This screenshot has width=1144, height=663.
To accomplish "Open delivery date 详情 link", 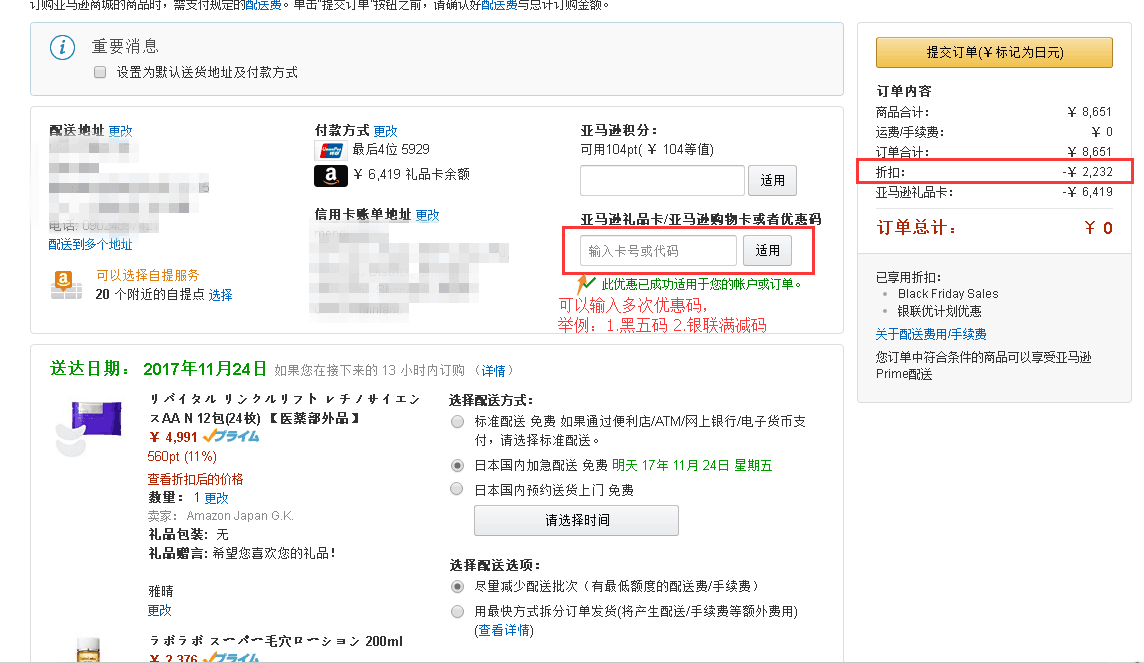I will pyautogui.click(x=493, y=371).
